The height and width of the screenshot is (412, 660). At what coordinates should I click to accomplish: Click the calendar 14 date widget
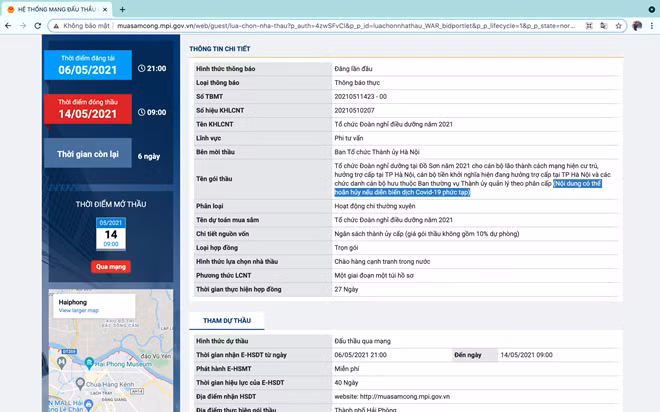[x=111, y=234]
